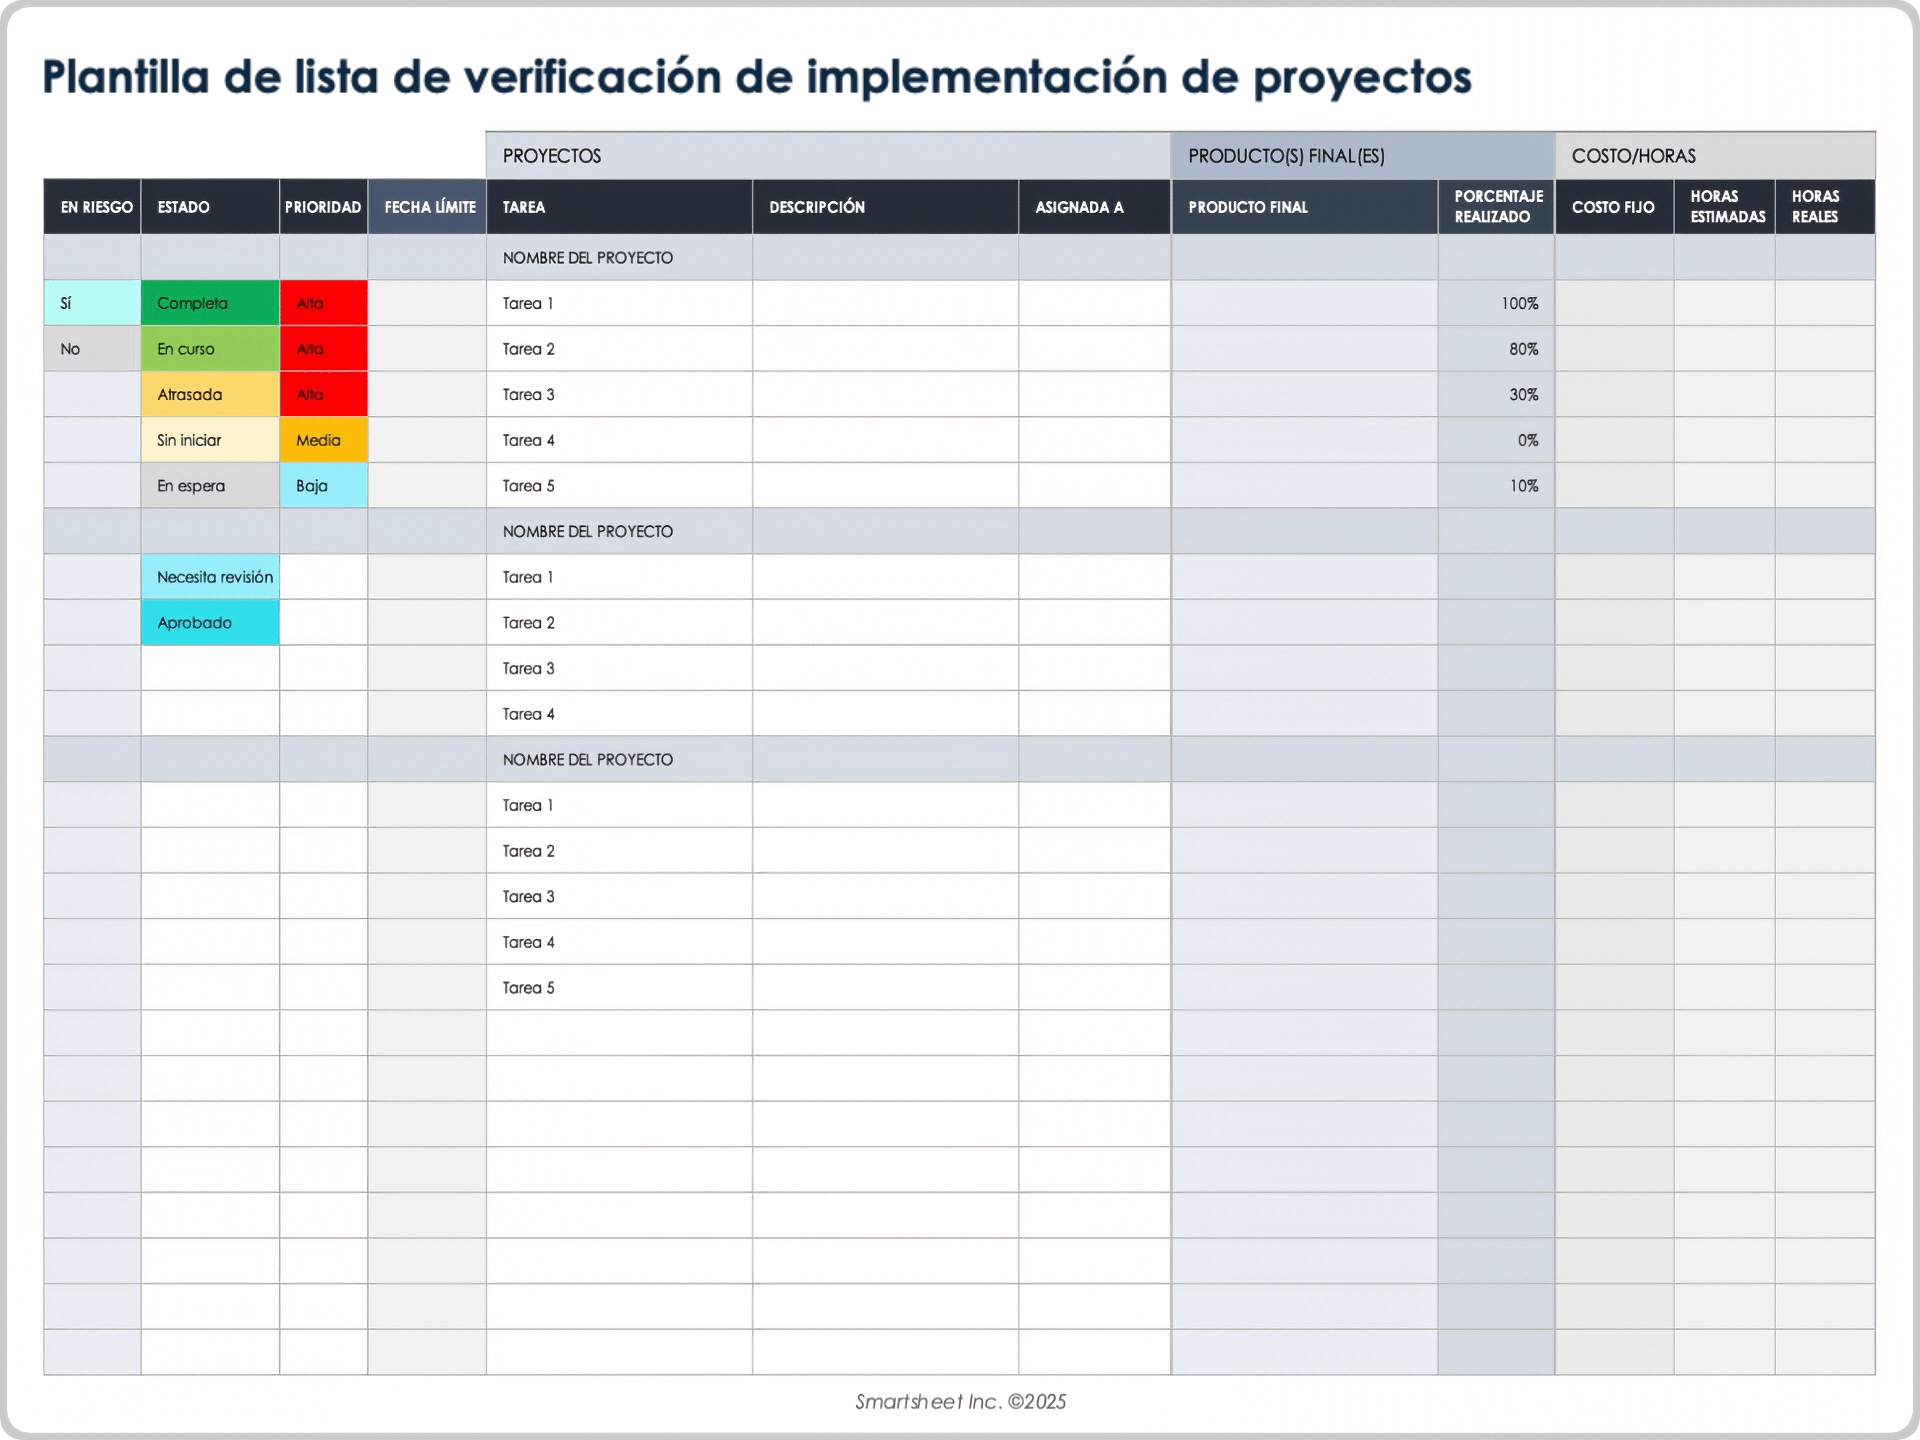Click the 'PRODUCTO(S) FINAL(ES)' header
The height and width of the screenshot is (1440, 1920).
pyautogui.click(x=1286, y=155)
